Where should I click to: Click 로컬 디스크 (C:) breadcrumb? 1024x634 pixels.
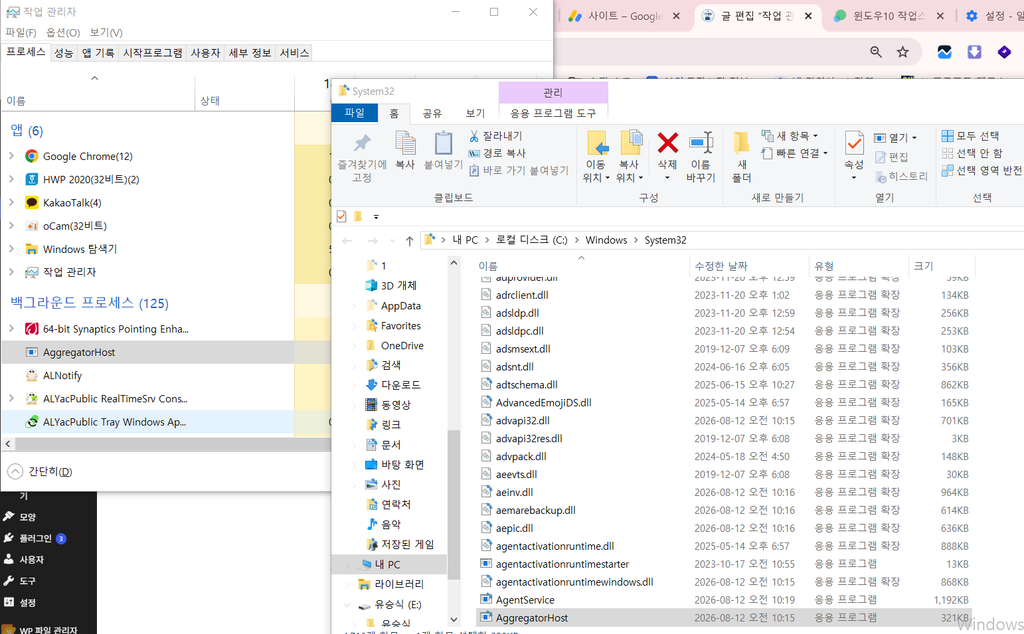point(532,240)
